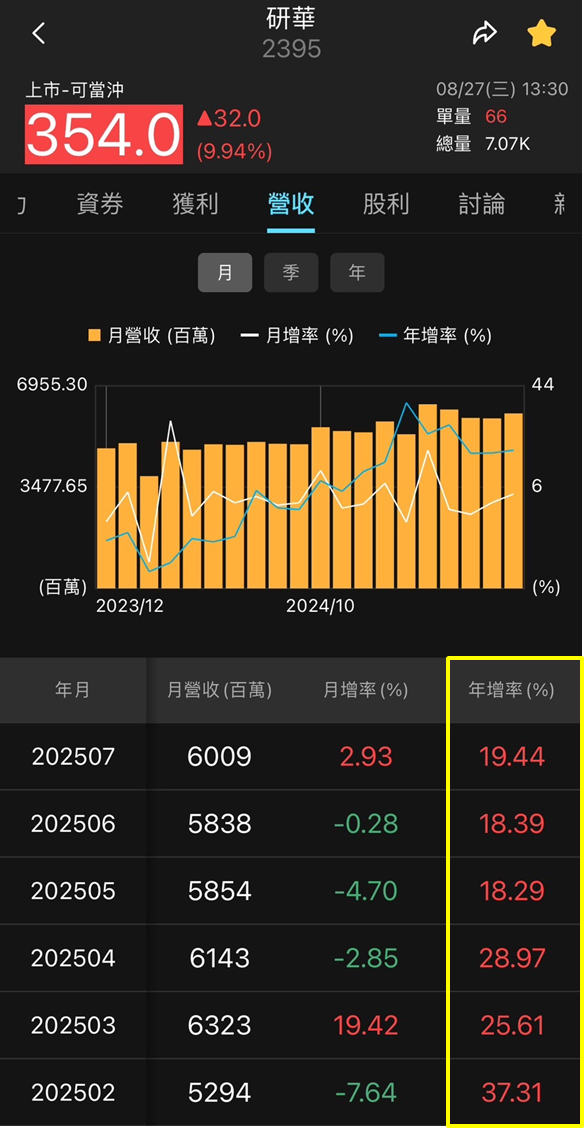The width and height of the screenshot is (584, 1128).
Task: Click the 年增率(%) column header
Action: pos(511,691)
